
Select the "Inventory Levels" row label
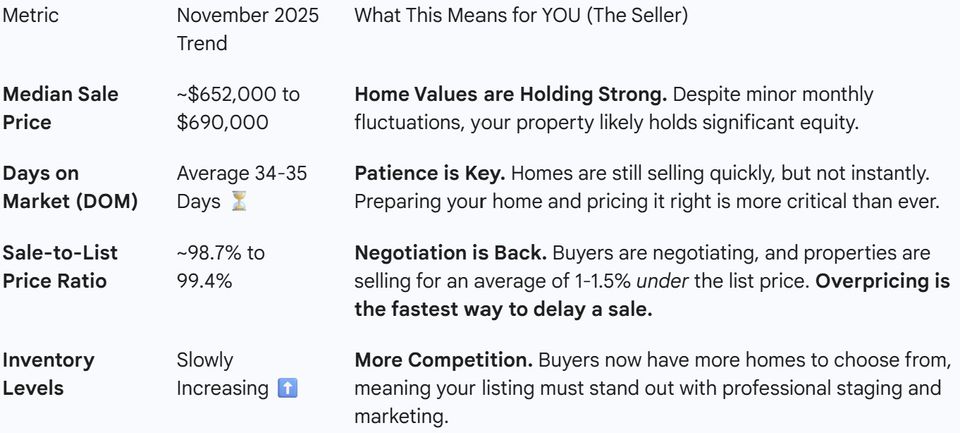[48, 374]
